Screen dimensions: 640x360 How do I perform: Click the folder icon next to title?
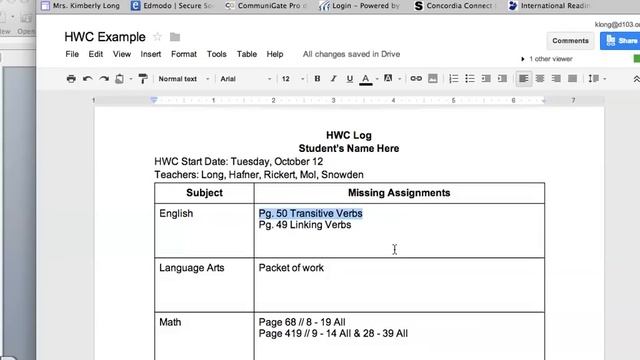pos(175,37)
